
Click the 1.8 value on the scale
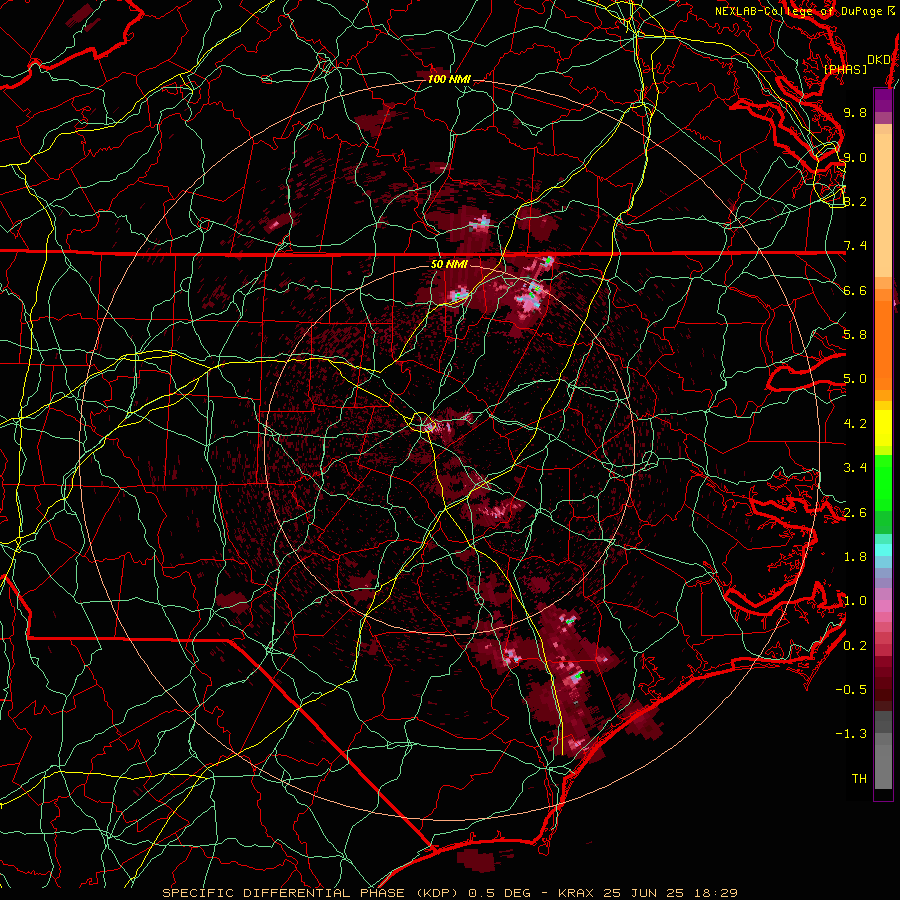tap(855, 557)
